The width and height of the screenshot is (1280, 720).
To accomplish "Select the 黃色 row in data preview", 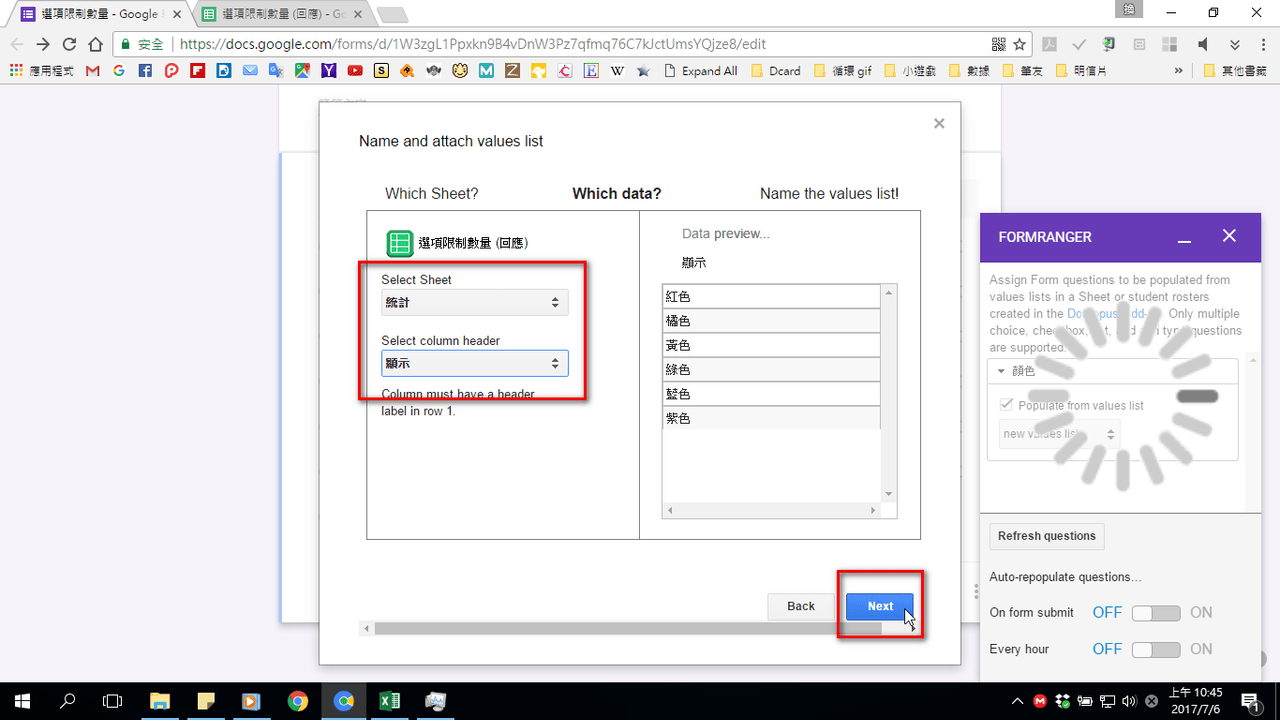I will [x=771, y=345].
